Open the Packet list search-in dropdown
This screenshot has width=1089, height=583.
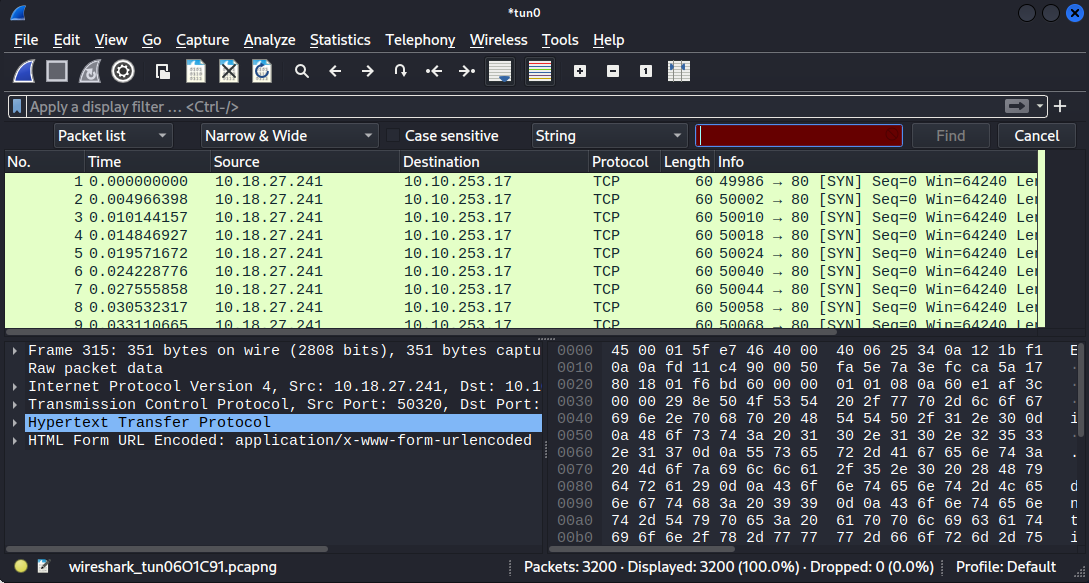[x=113, y=136]
